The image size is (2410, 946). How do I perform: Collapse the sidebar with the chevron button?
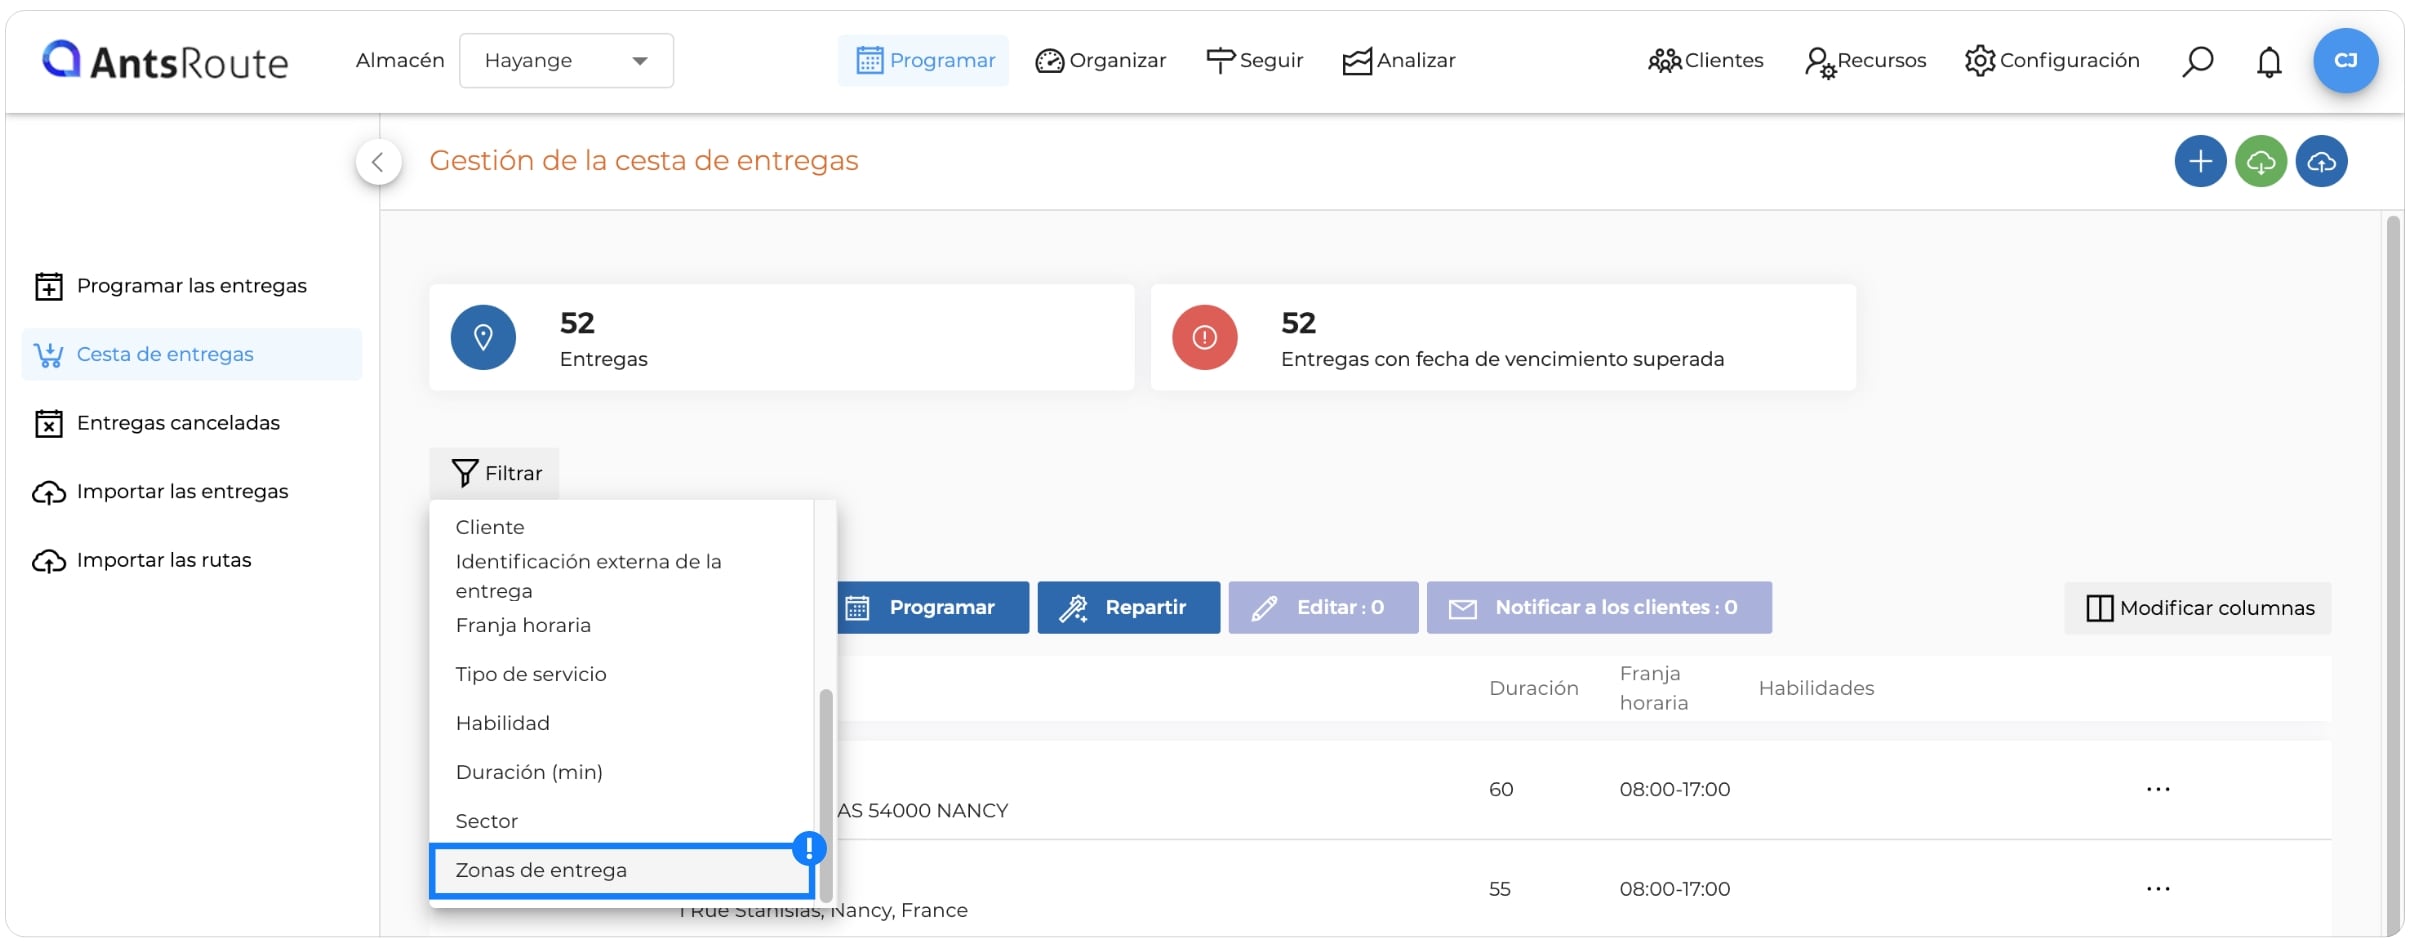pos(378,162)
